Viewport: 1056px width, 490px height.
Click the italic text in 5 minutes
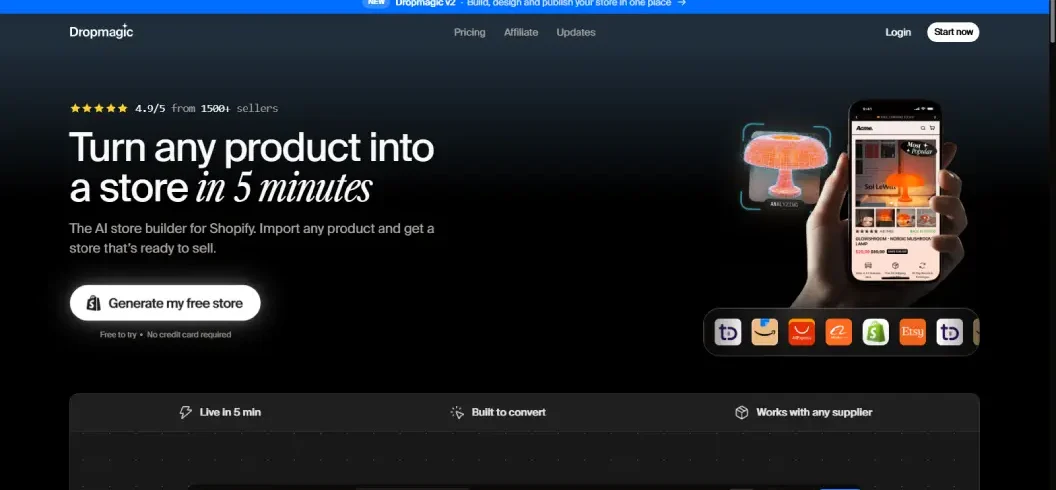(x=284, y=189)
